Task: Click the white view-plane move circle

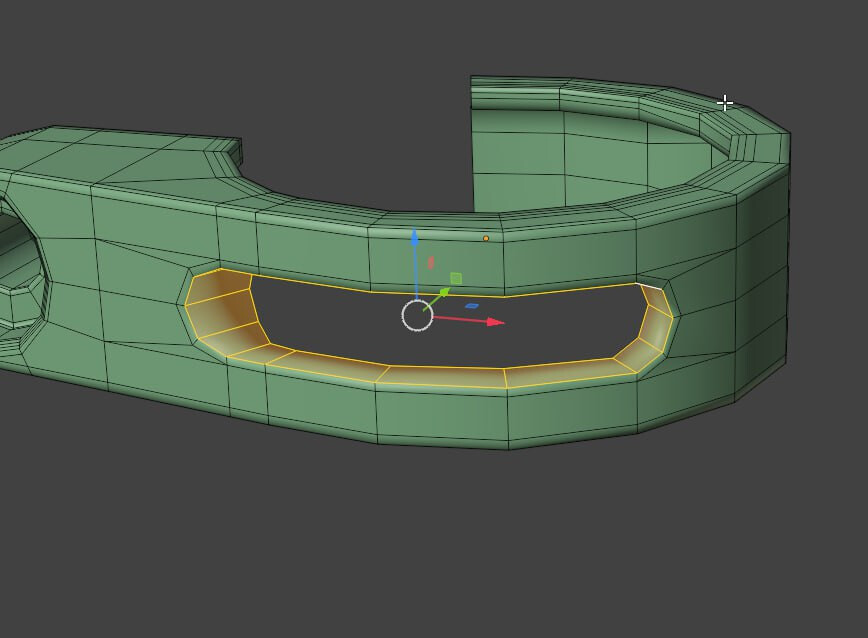Action: [x=417, y=315]
